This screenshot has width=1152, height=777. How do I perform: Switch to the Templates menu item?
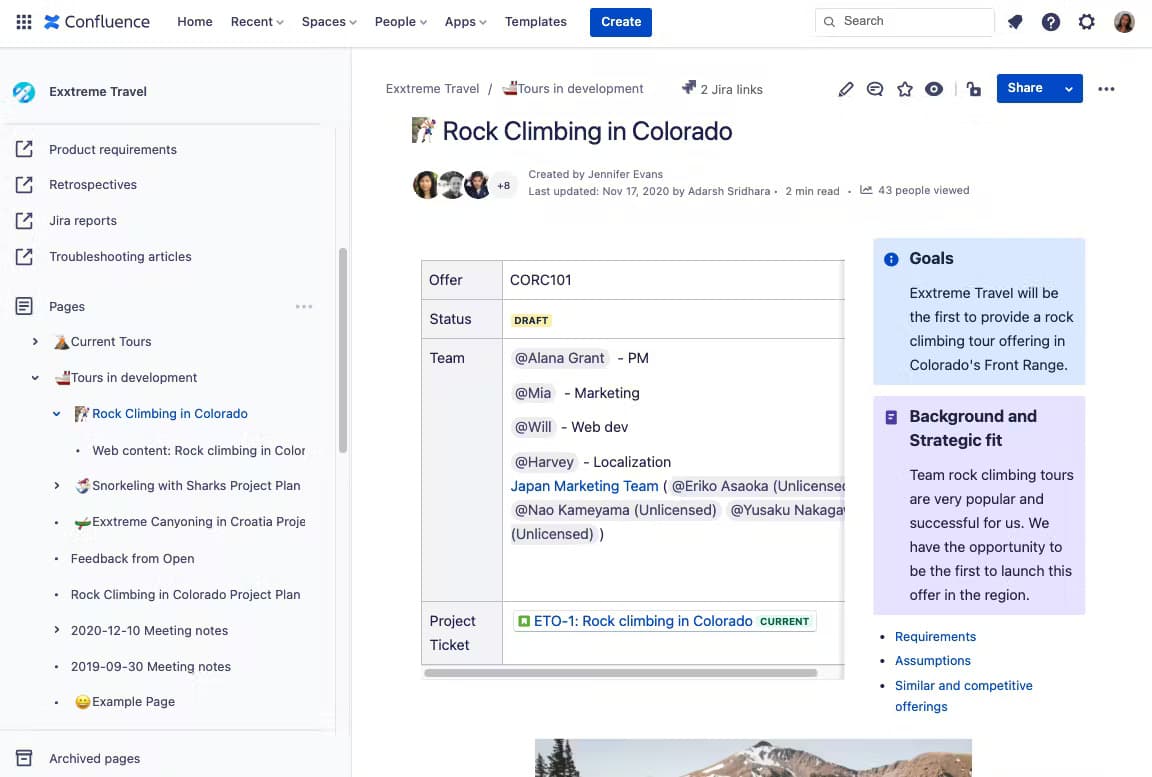(536, 21)
